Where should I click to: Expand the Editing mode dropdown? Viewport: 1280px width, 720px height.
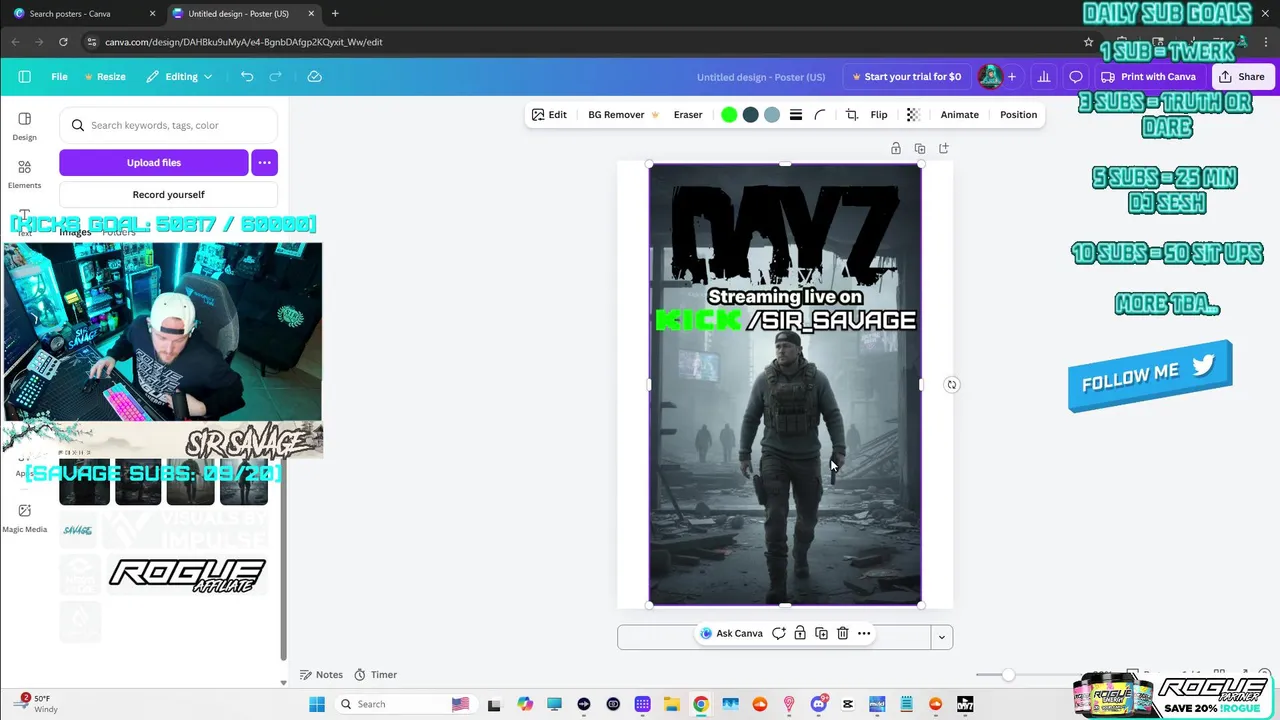(x=179, y=76)
